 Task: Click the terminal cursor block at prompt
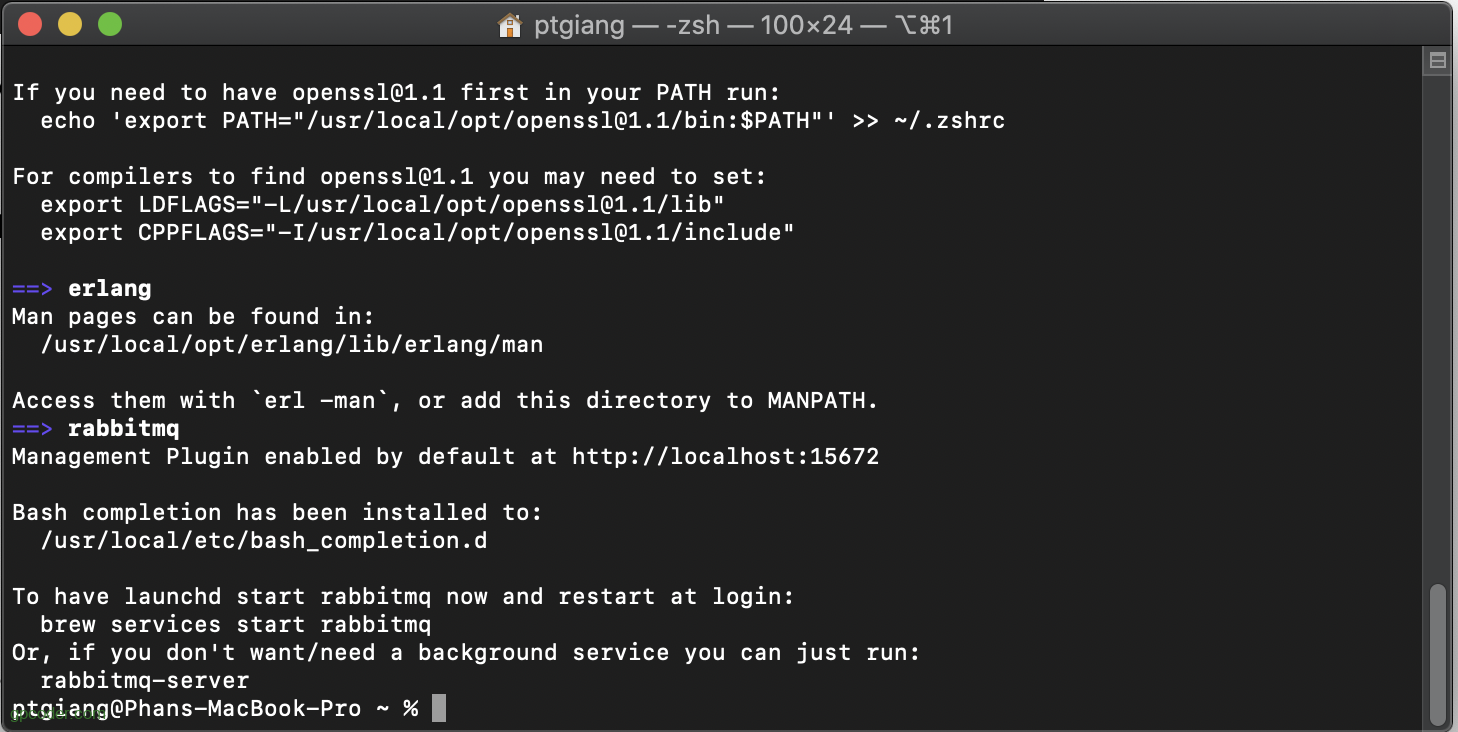439,708
